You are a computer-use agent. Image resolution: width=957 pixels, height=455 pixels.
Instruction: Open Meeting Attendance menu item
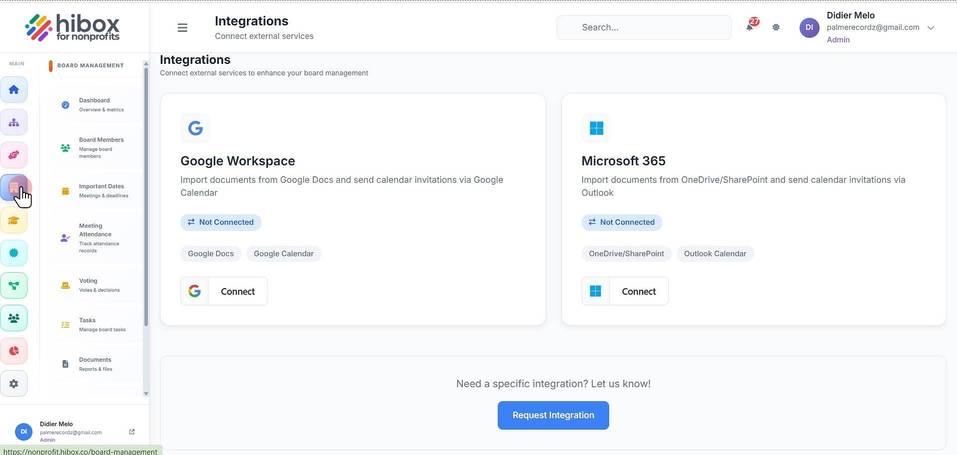93,238
